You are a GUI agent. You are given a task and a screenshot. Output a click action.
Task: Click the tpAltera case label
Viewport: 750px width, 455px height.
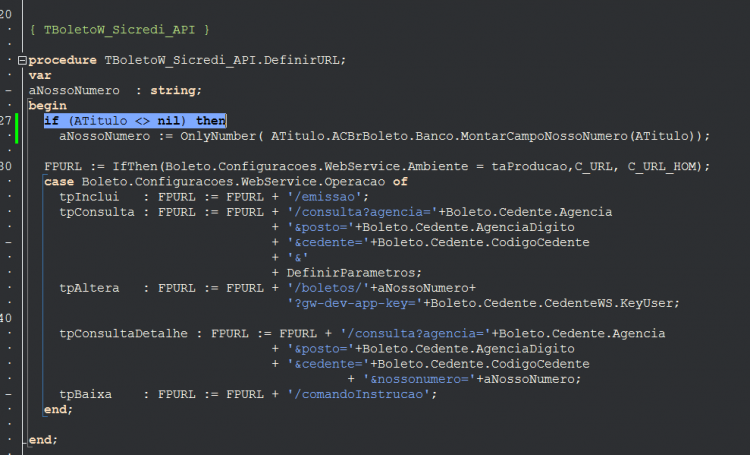tap(89, 288)
